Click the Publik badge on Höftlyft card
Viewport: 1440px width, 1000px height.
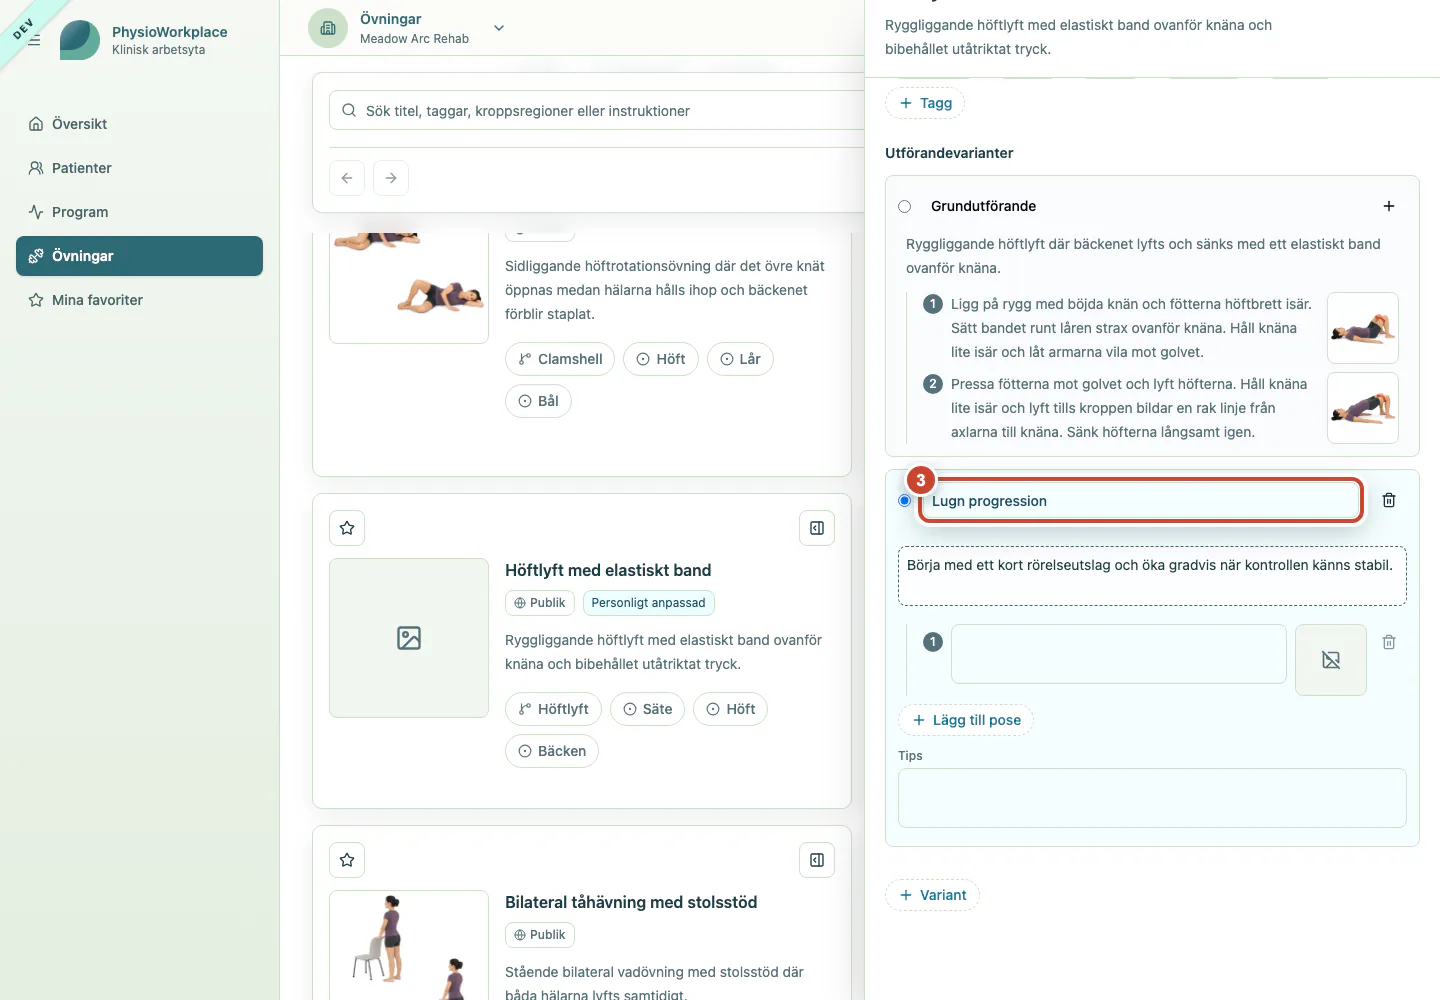tap(540, 603)
